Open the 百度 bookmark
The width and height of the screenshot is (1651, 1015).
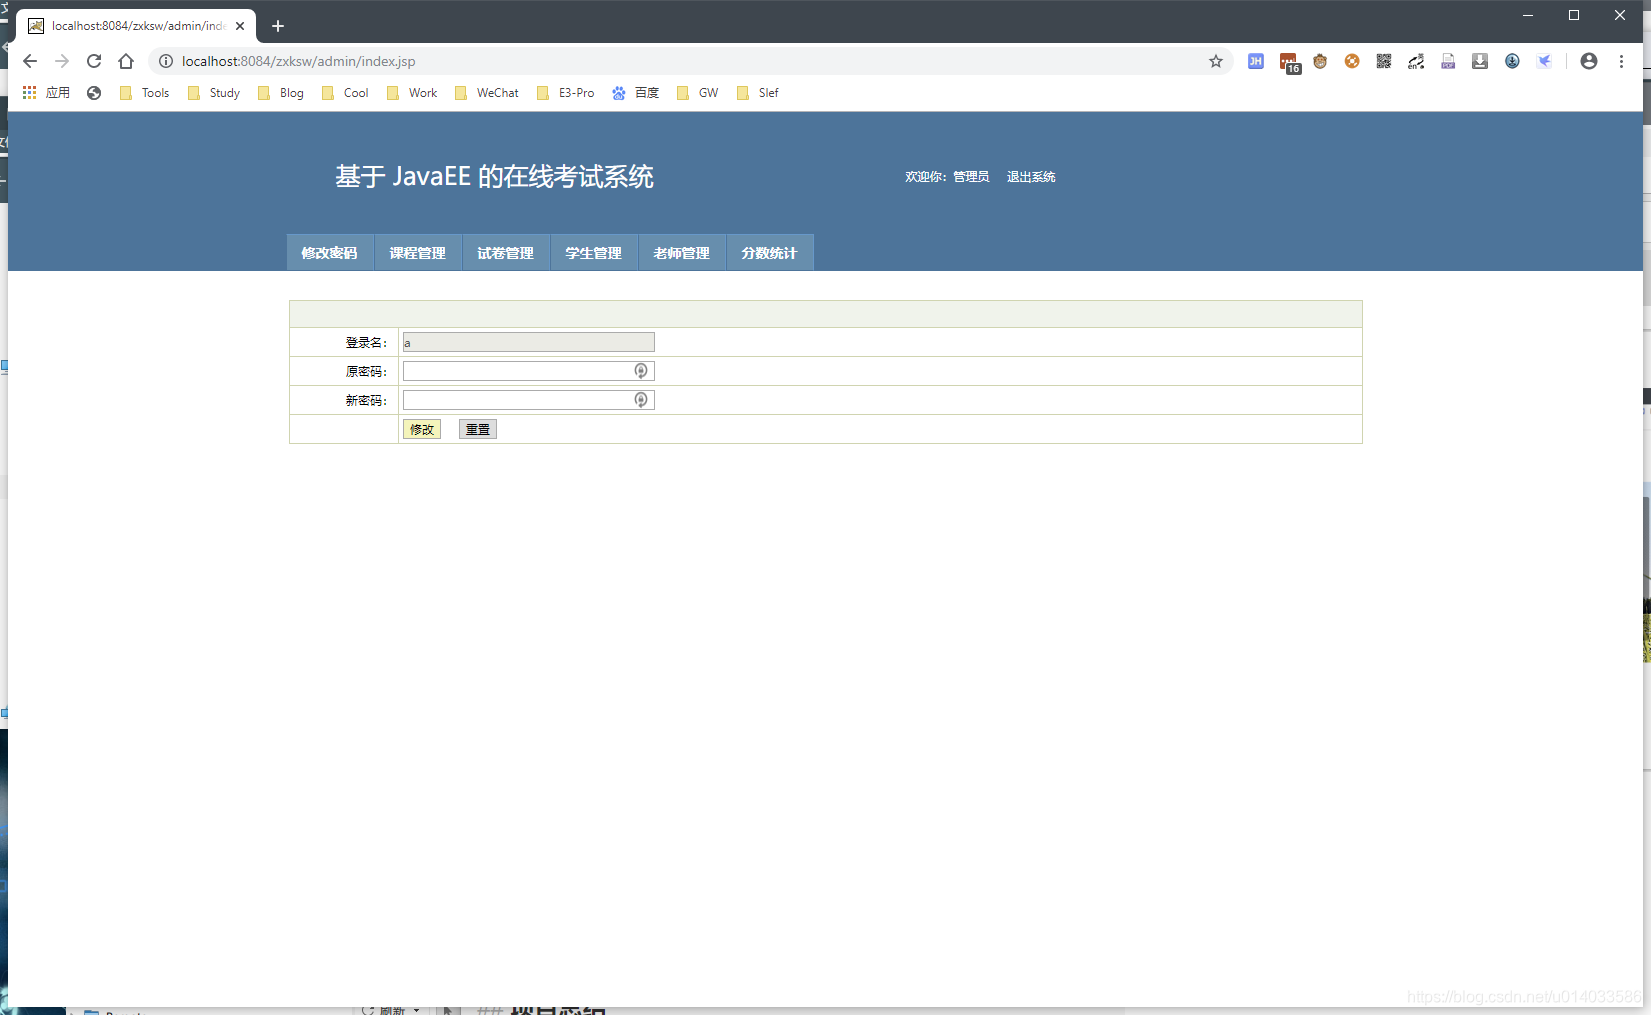[x=636, y=93]
